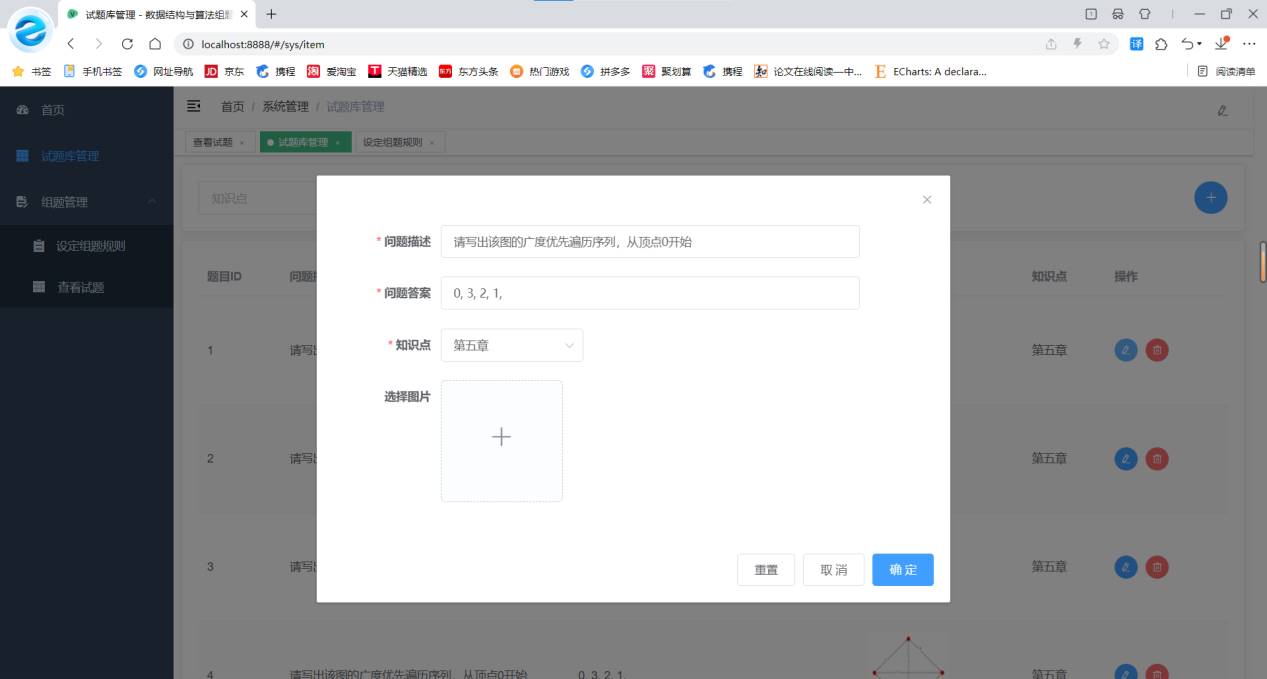Image resolution: width=1267 pixels, height=679 pixels.
Task: Click the browser refresh icon
Action: [127, 44]
